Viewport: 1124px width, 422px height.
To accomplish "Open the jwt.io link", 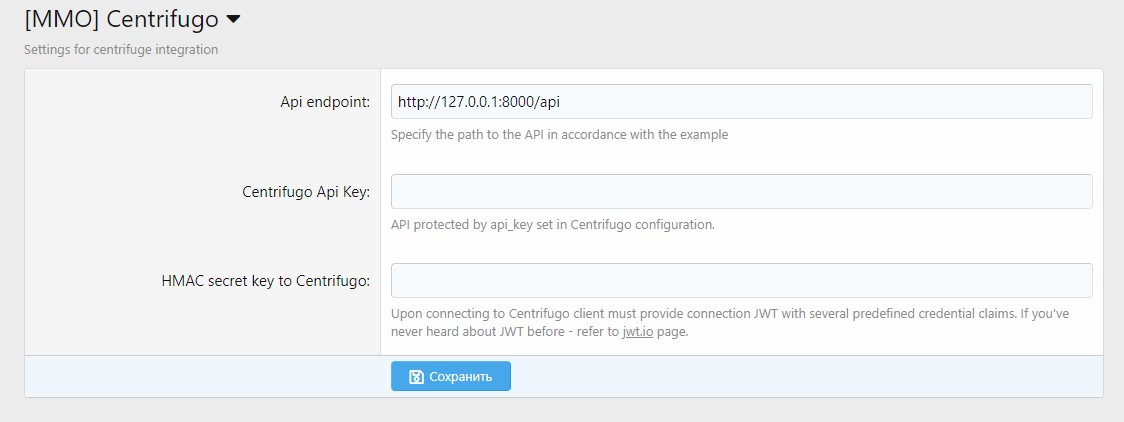I will tap(638, 332).
